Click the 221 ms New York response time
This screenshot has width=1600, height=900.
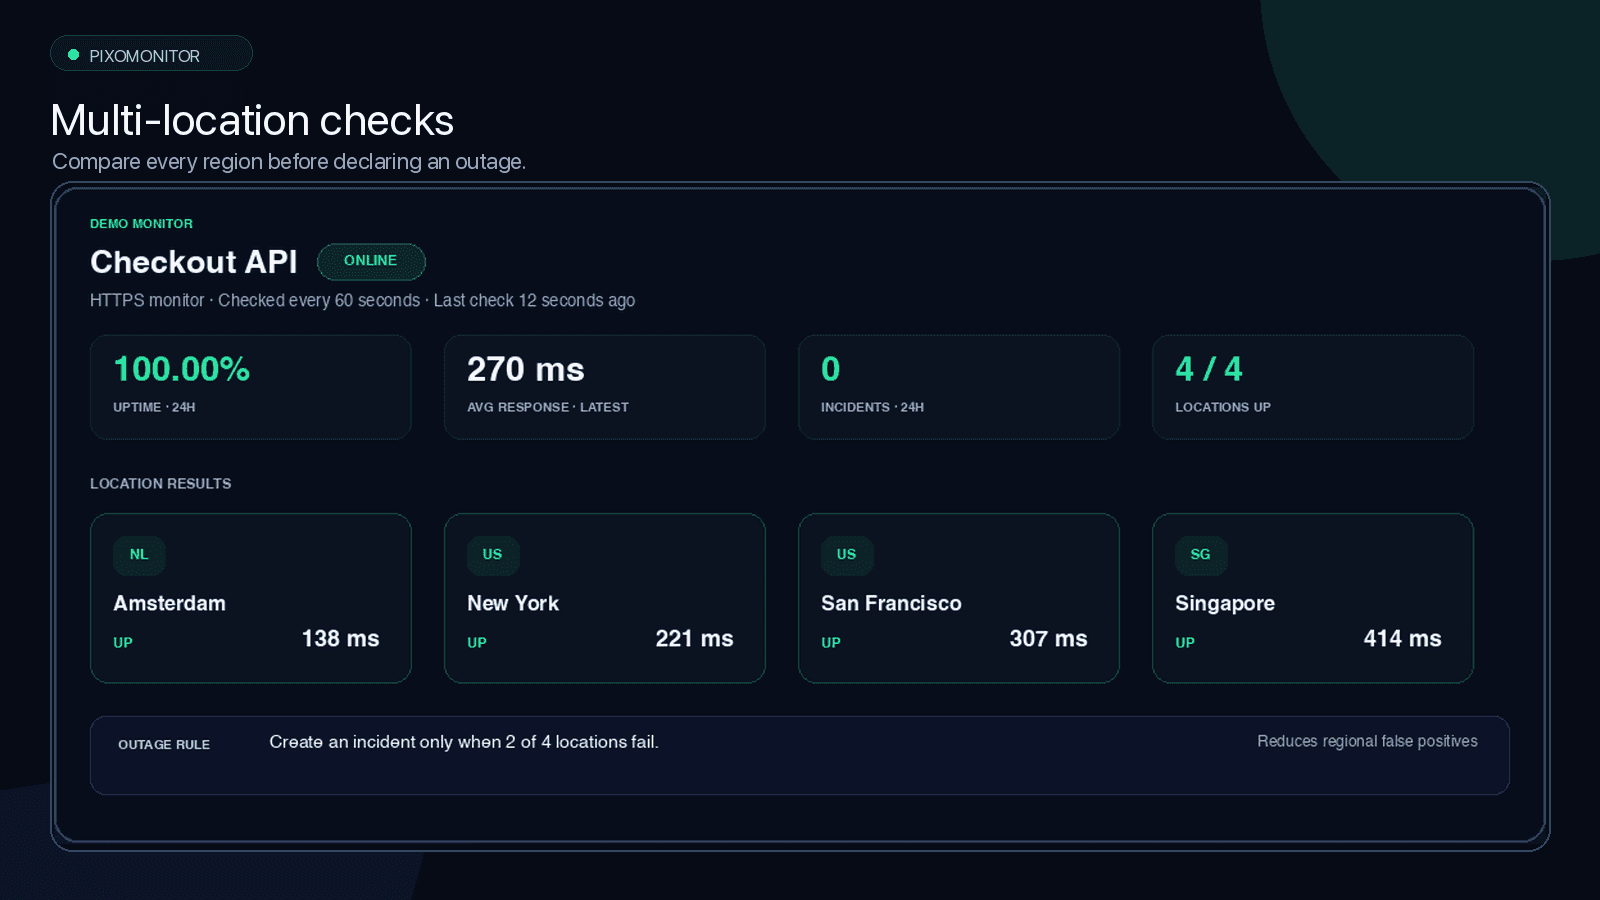(x=695, y=639)
